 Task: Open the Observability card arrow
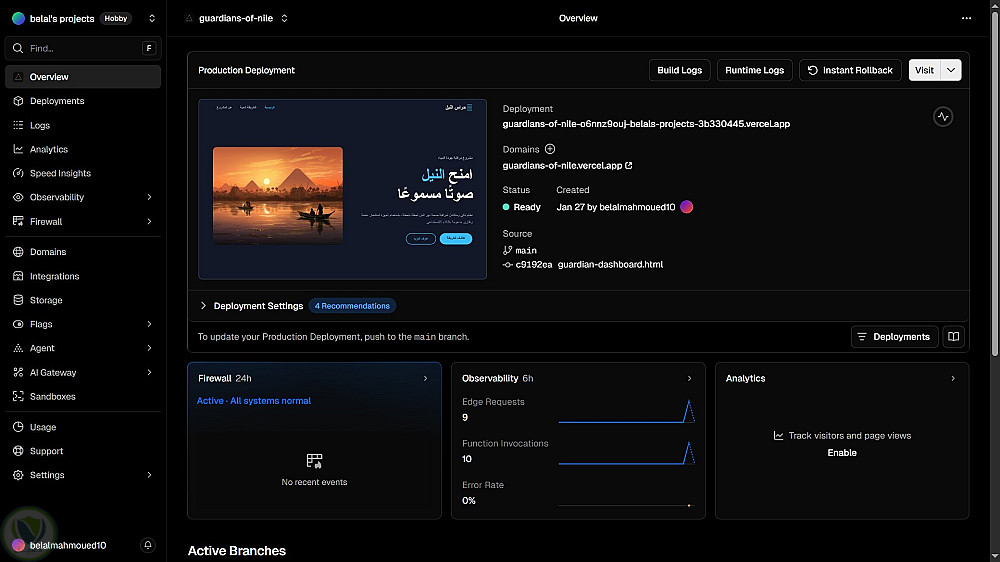[689, 378]
